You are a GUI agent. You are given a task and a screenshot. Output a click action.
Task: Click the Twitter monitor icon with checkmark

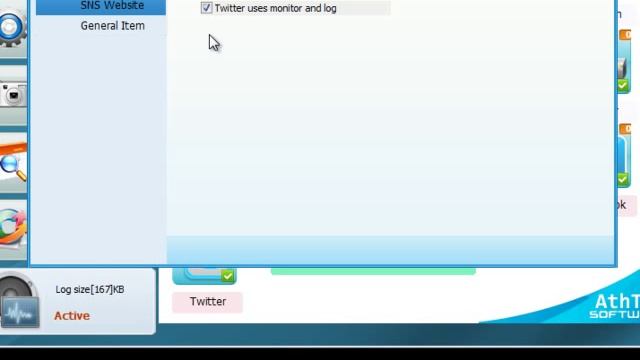(204, 276)
